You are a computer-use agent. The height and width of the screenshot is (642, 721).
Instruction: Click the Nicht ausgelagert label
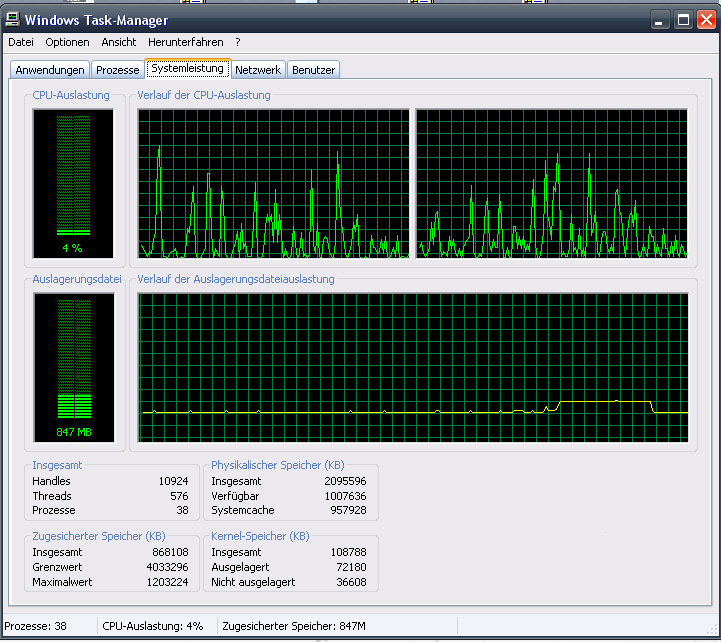pos(253,582)
